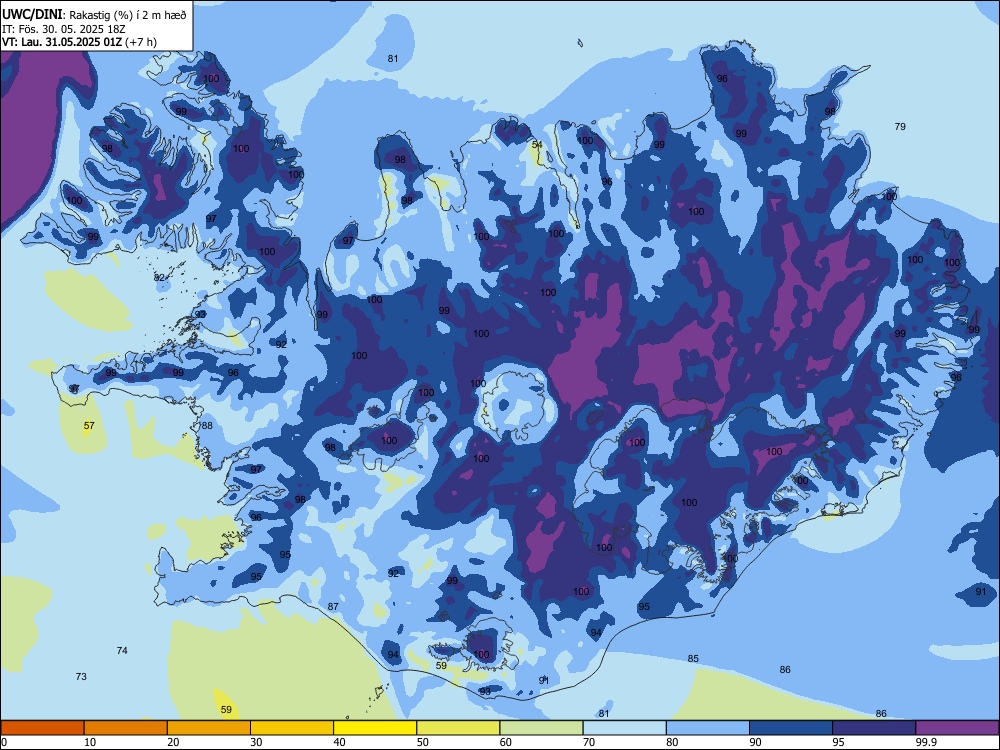Click the '54' humidity value on the map
Image resolution: width=1000 pixels, height=750 pixels.
[537, 145]
